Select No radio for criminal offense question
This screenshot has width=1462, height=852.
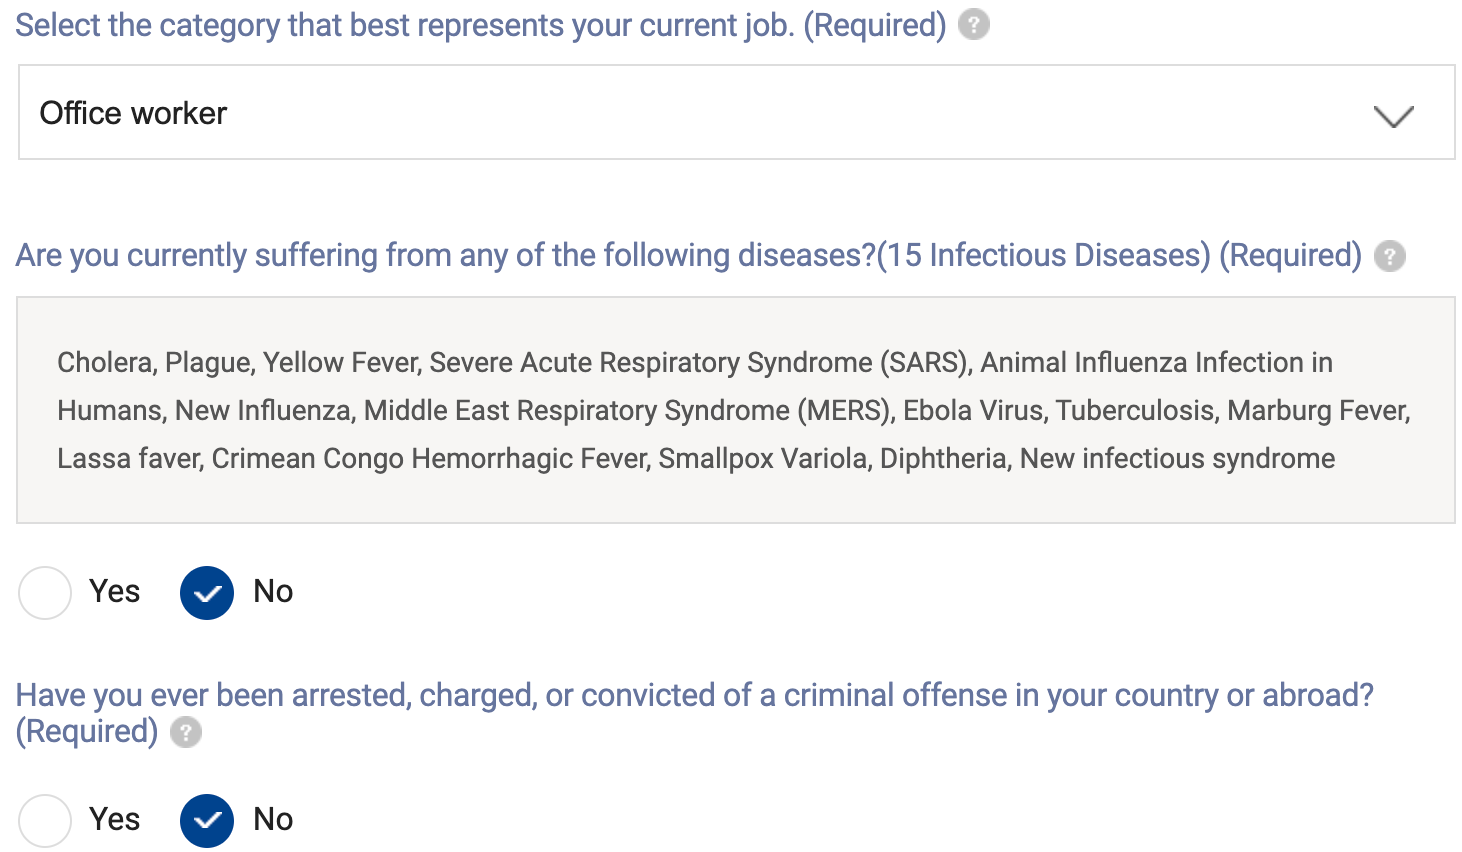[x=207, y=821]
